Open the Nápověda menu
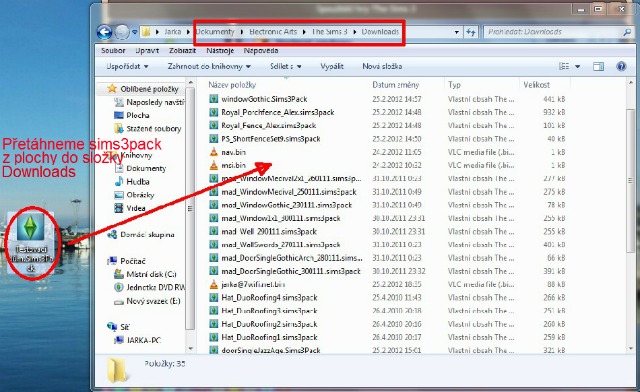The image size is (640, 392). 261,51
